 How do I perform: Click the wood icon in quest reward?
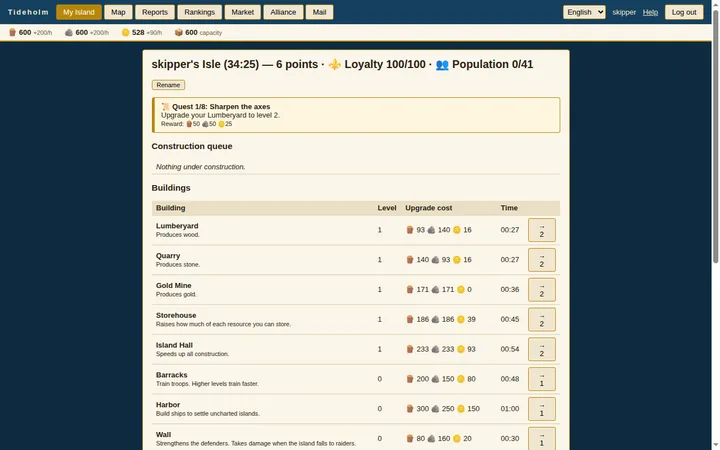coord(189,124)
